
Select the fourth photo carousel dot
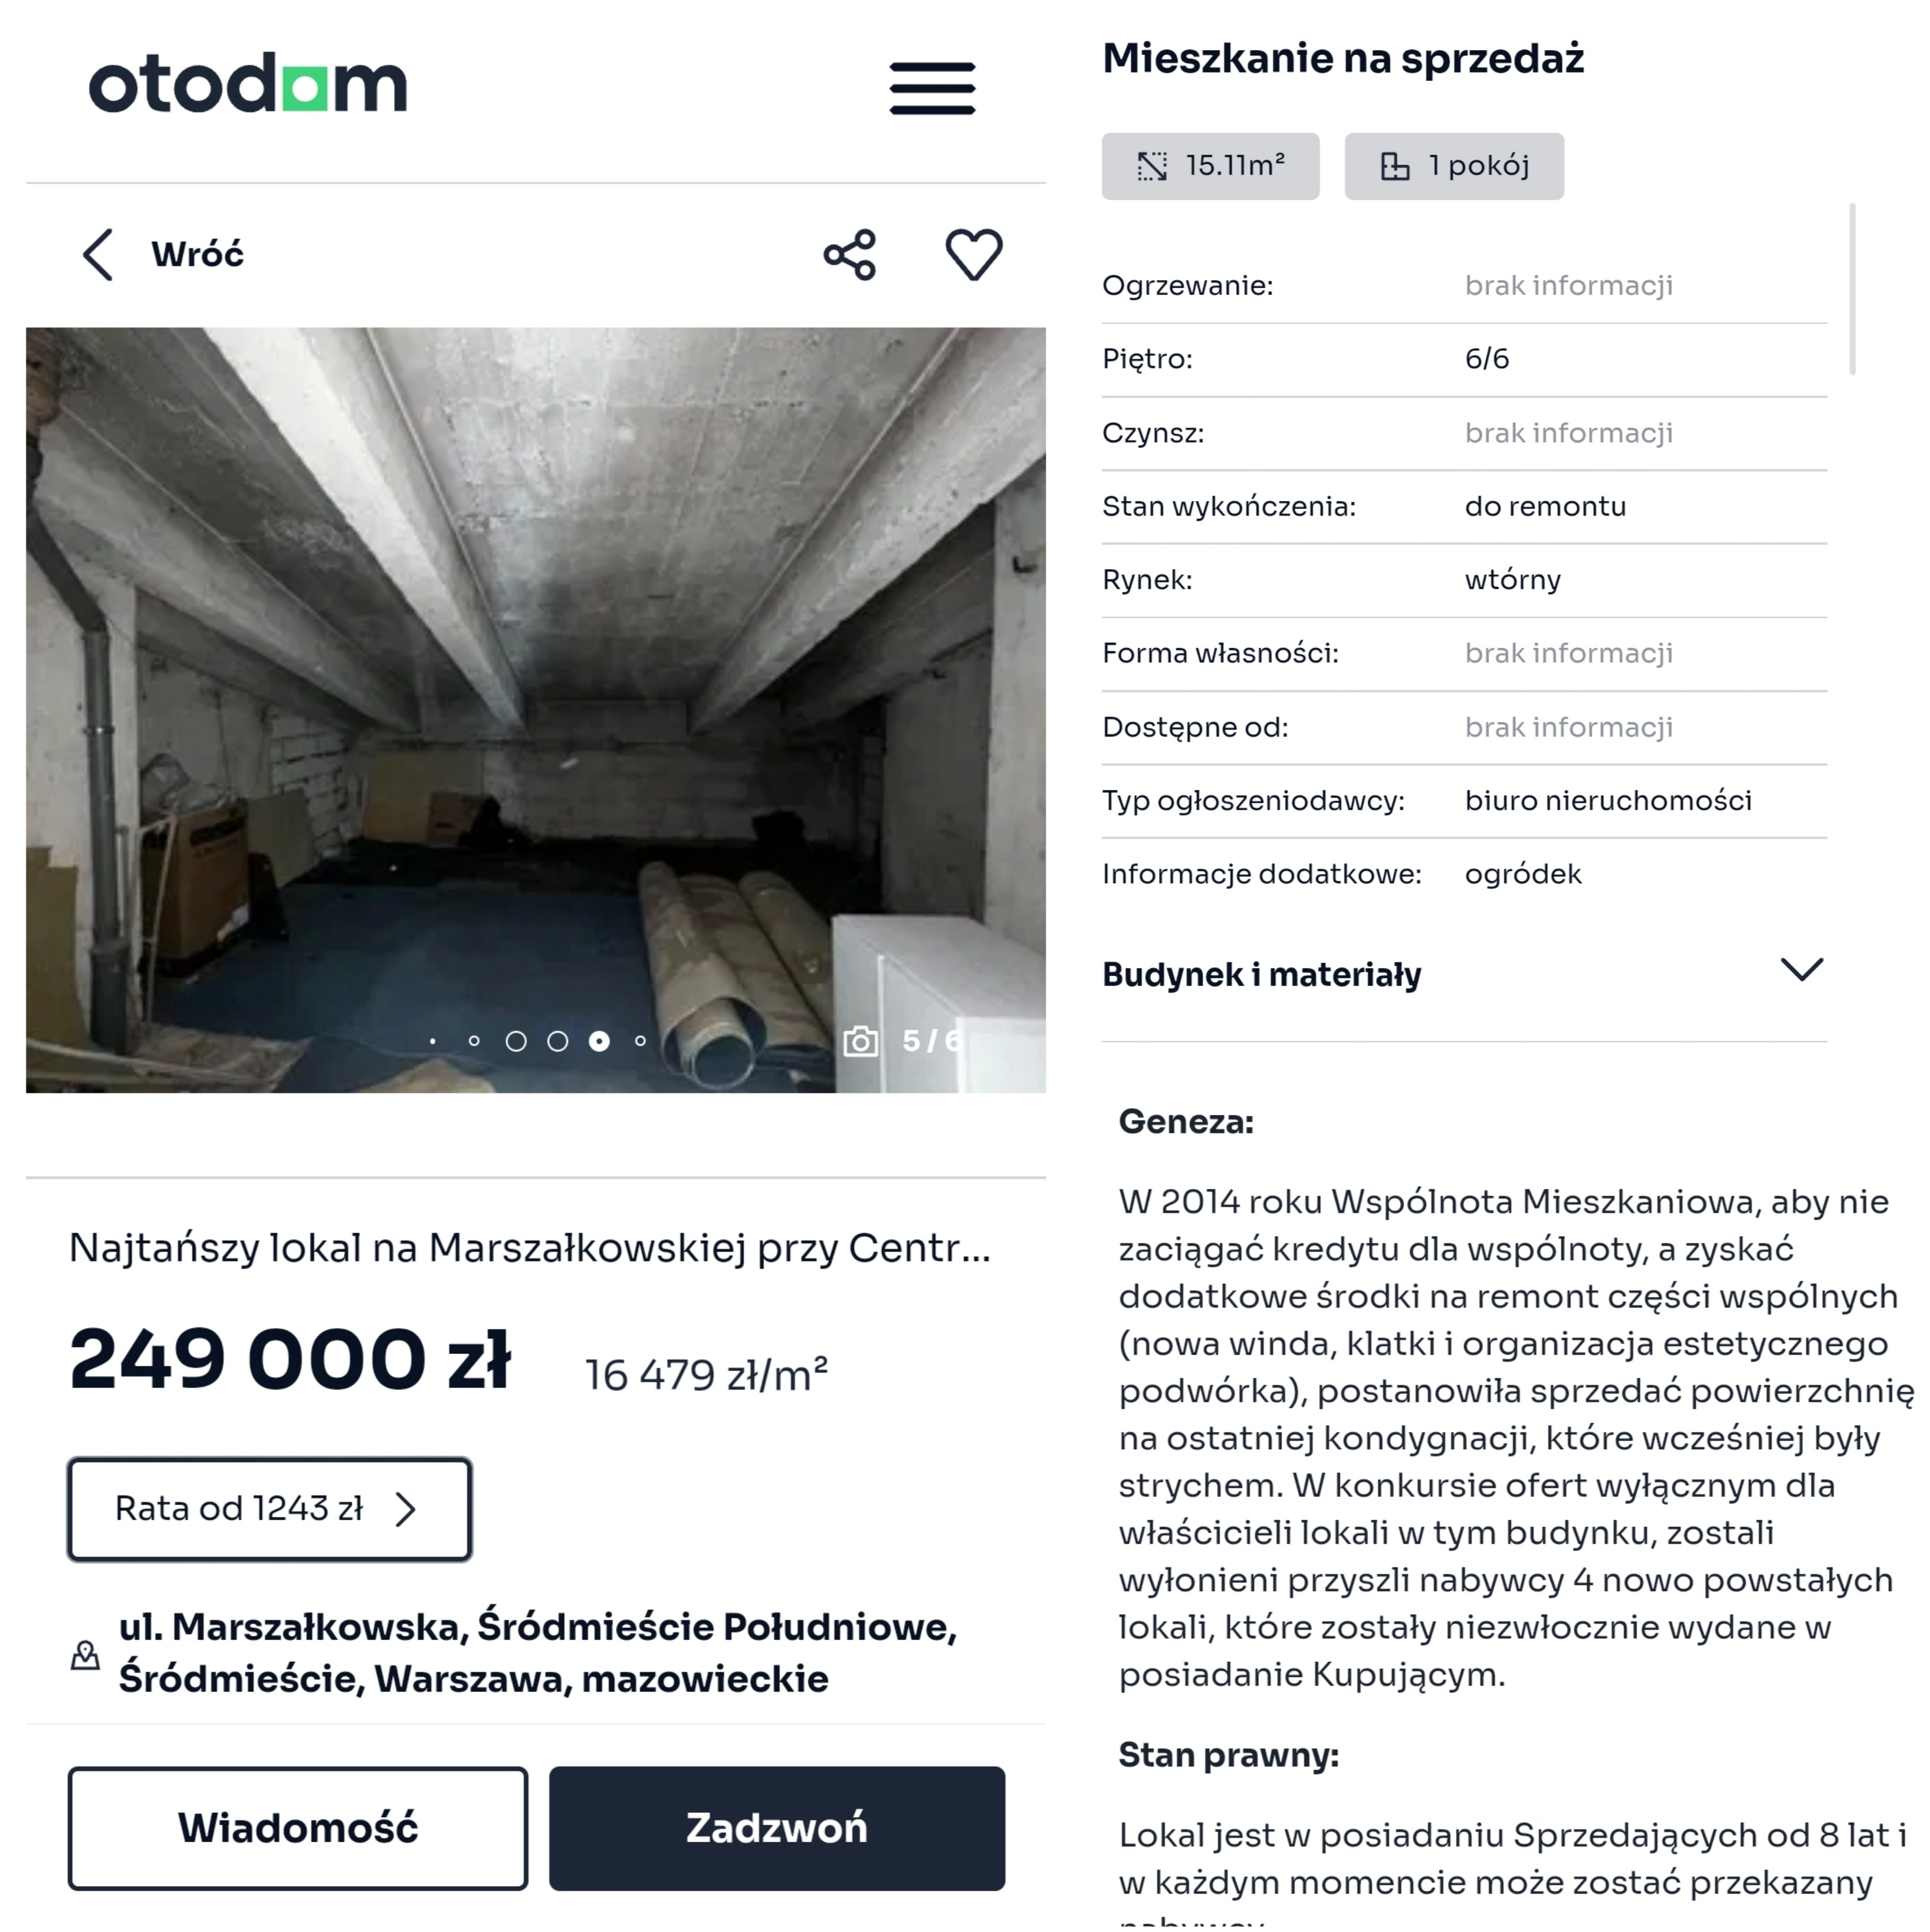click(558, 1041)
